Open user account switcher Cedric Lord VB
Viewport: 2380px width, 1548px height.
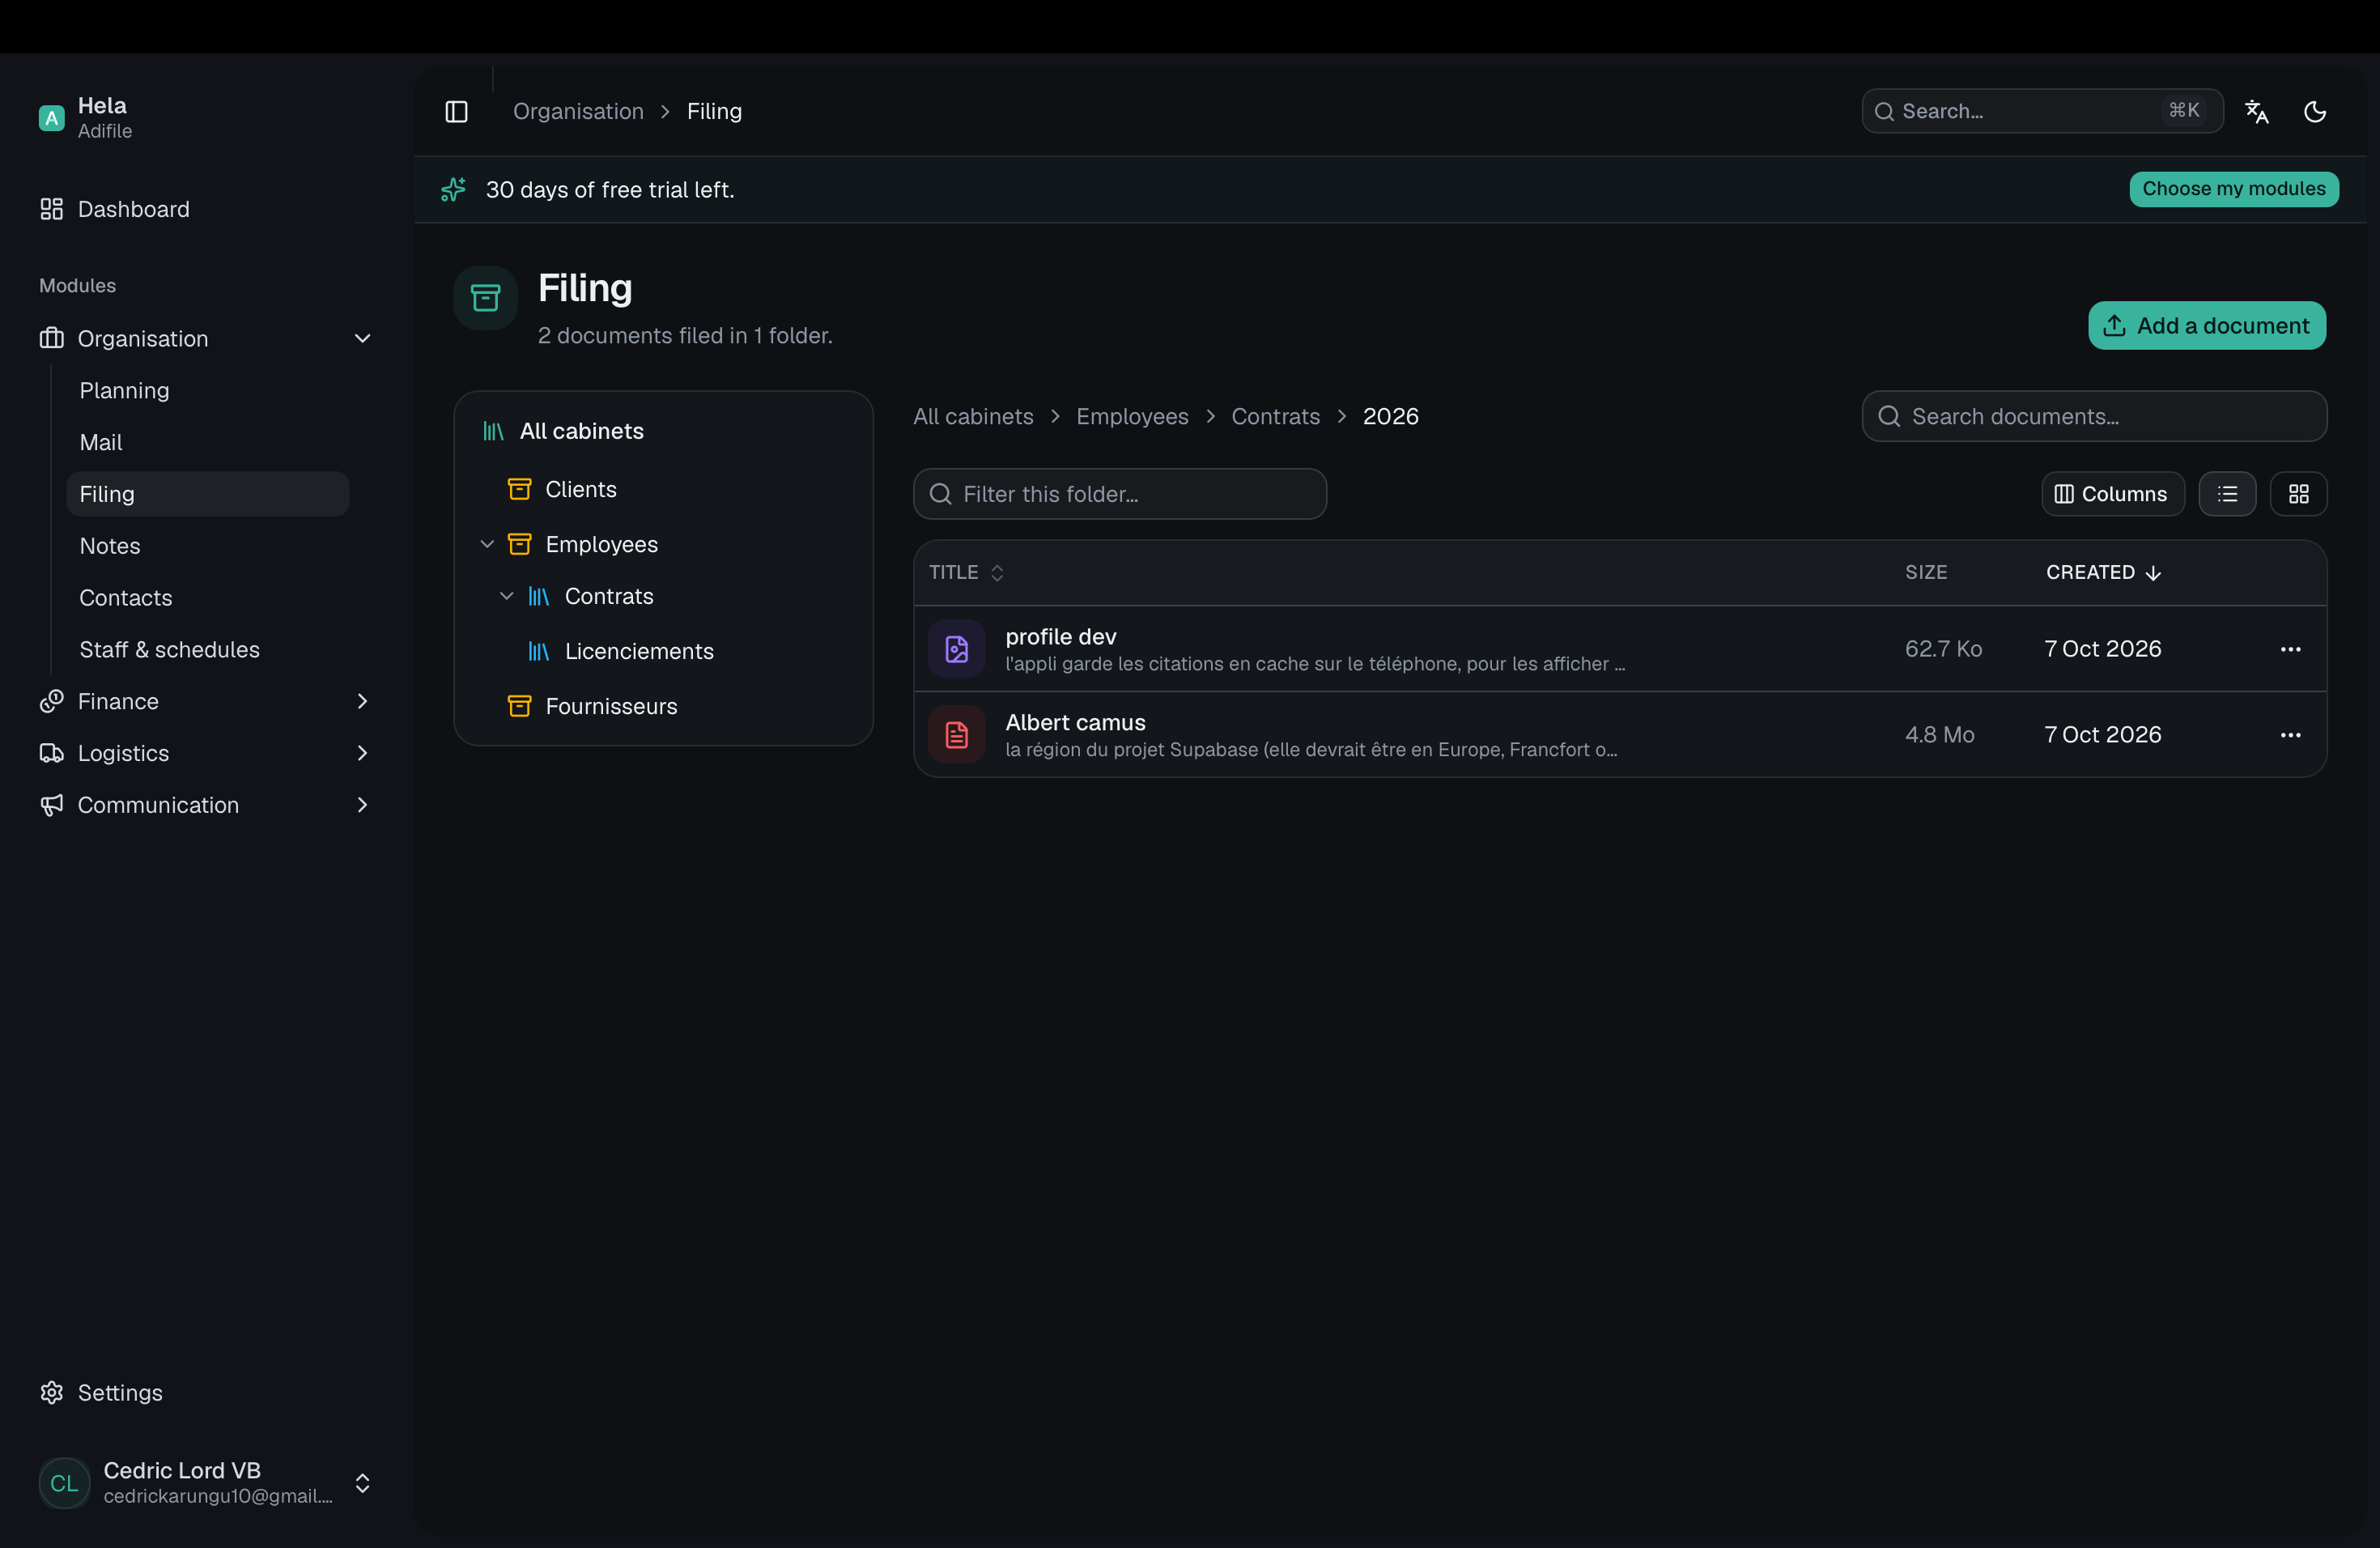click(205, 1482)
